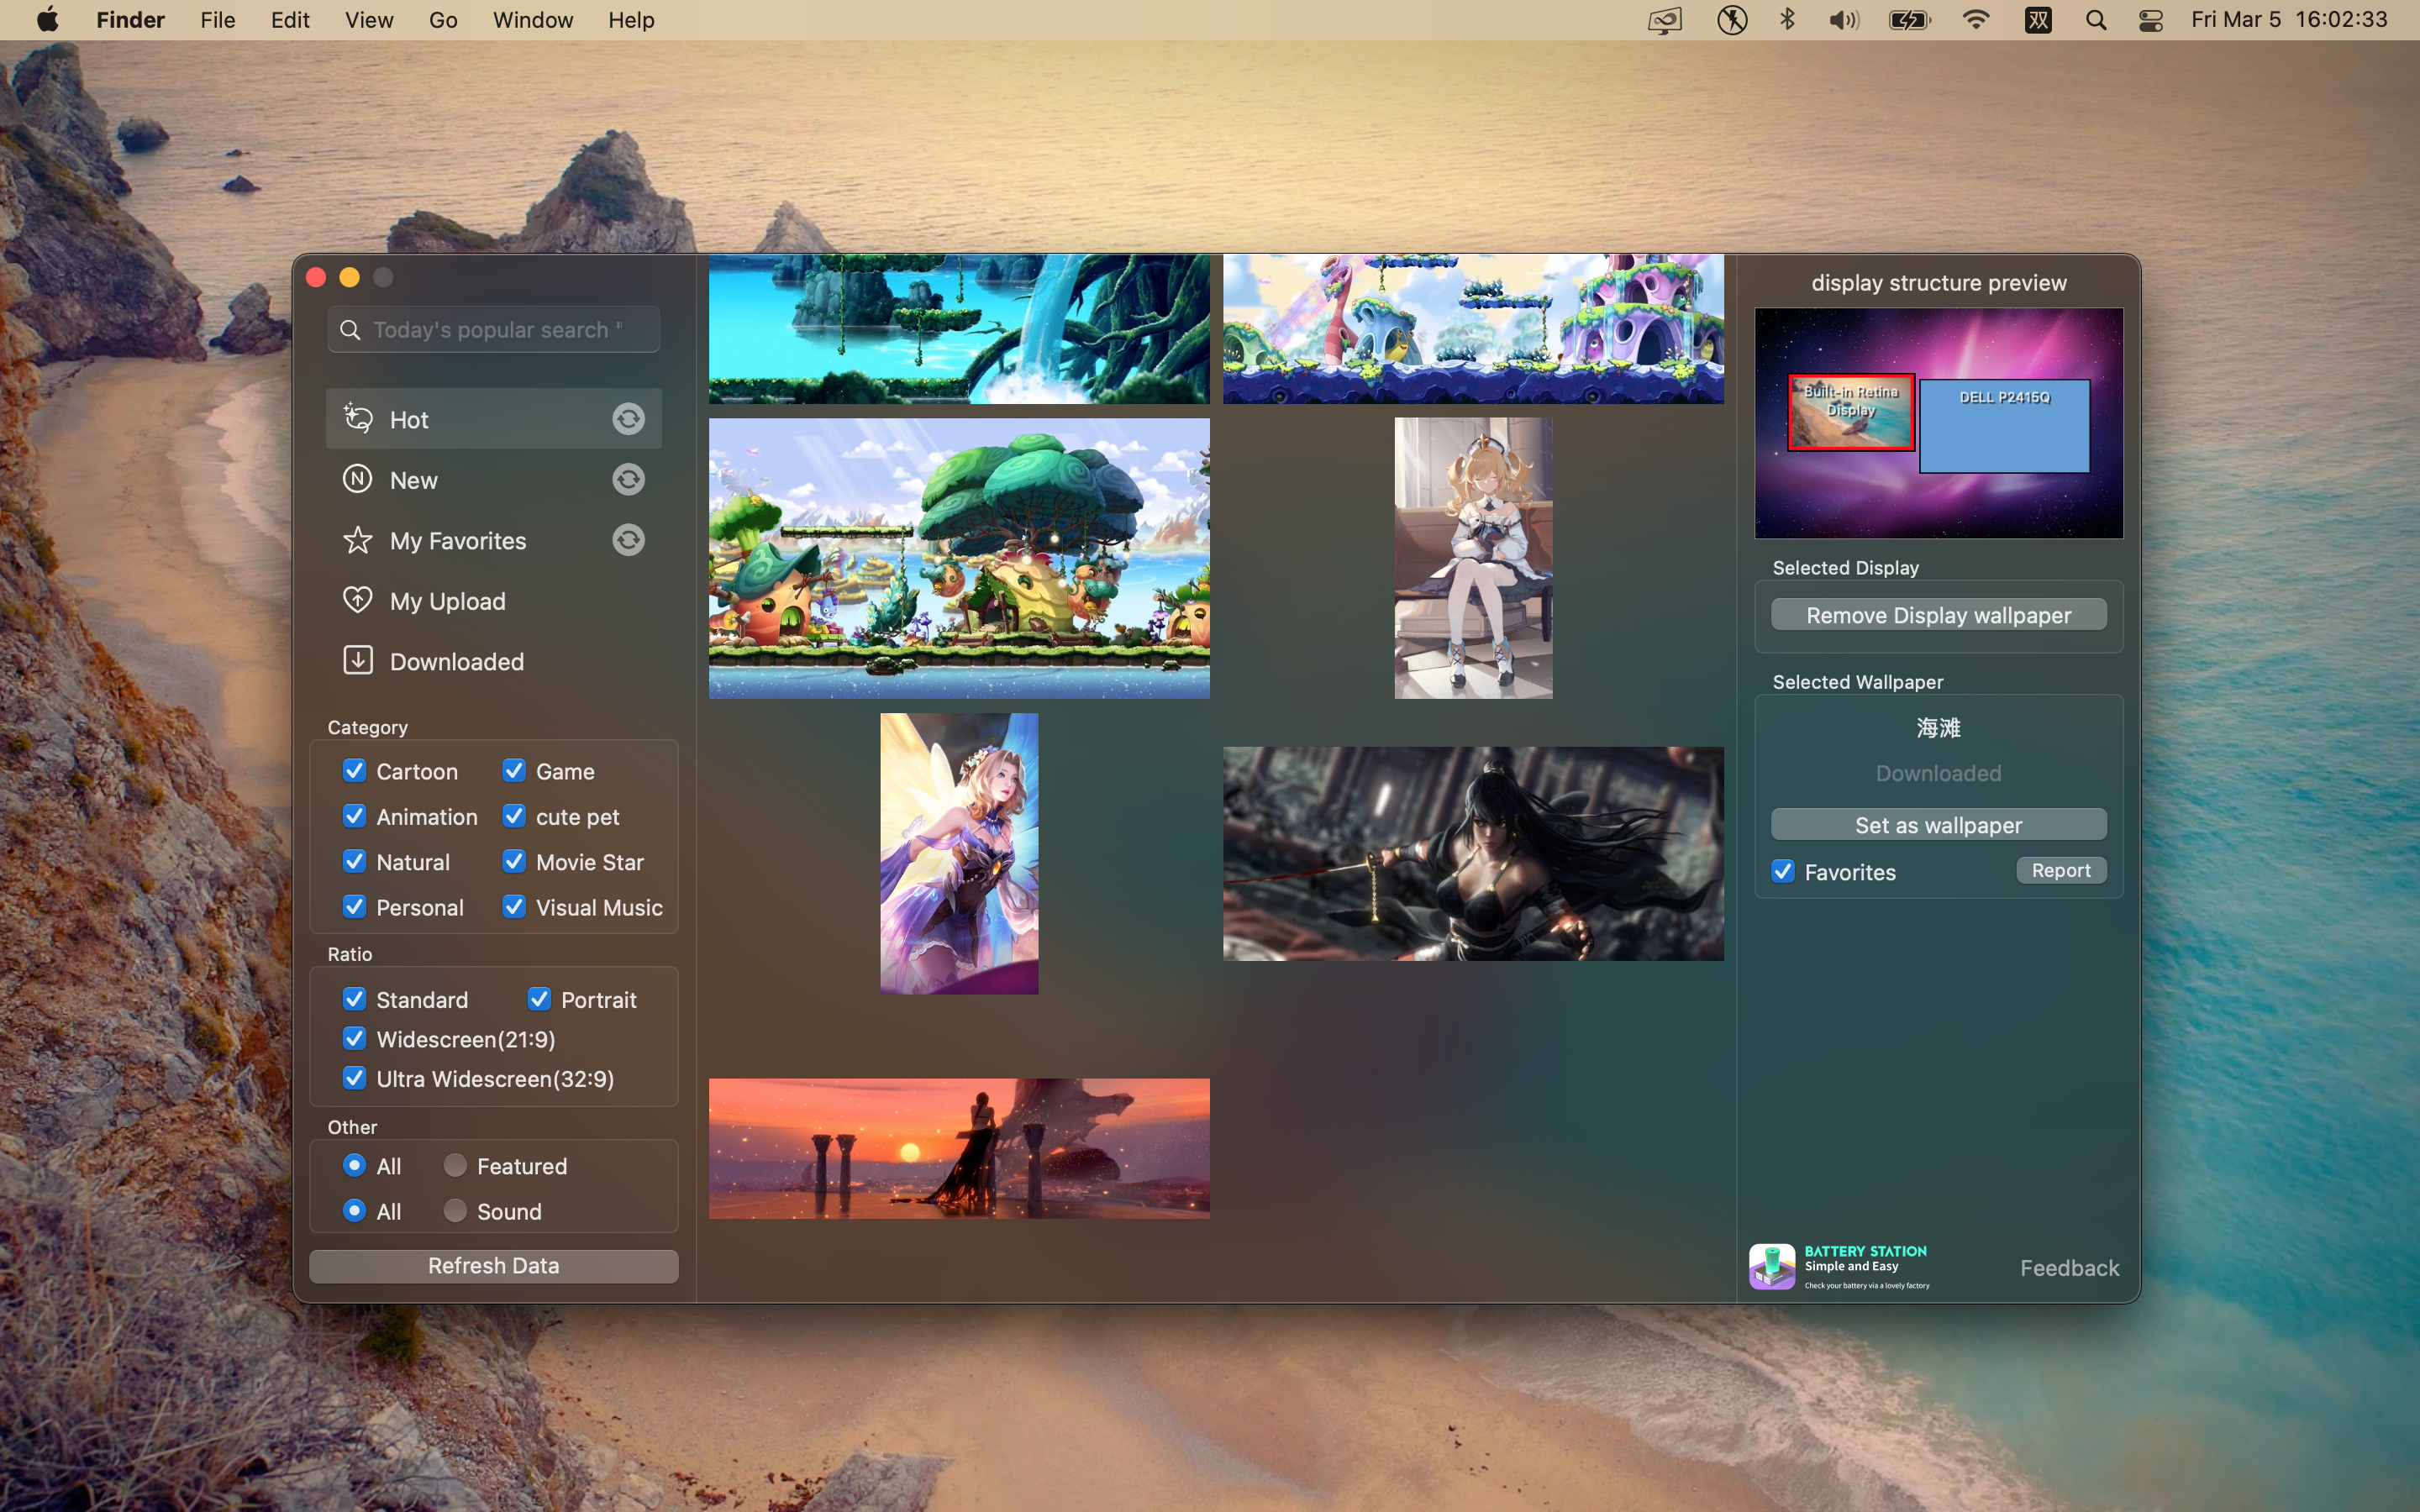Image resolution: width=2420 pixels, height=1512 pixels.
Task: Uncheck the Standard ratio
Action: pos(354,999)
